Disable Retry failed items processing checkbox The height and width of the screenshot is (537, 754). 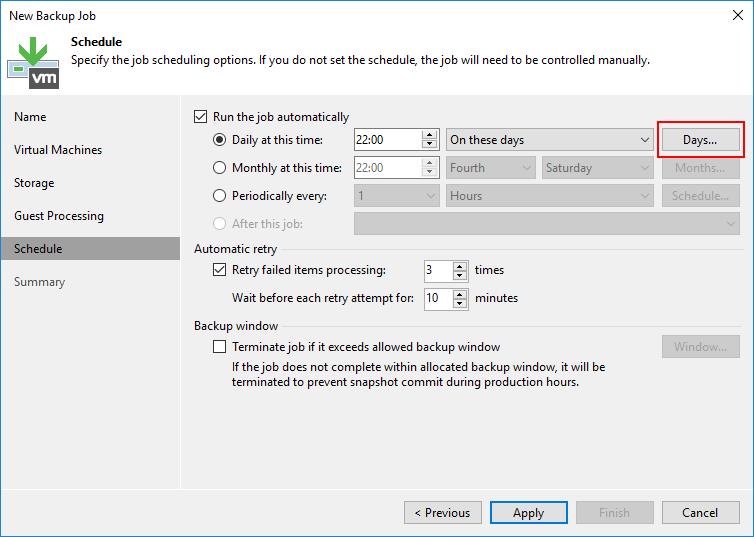(x=220, y=270)
